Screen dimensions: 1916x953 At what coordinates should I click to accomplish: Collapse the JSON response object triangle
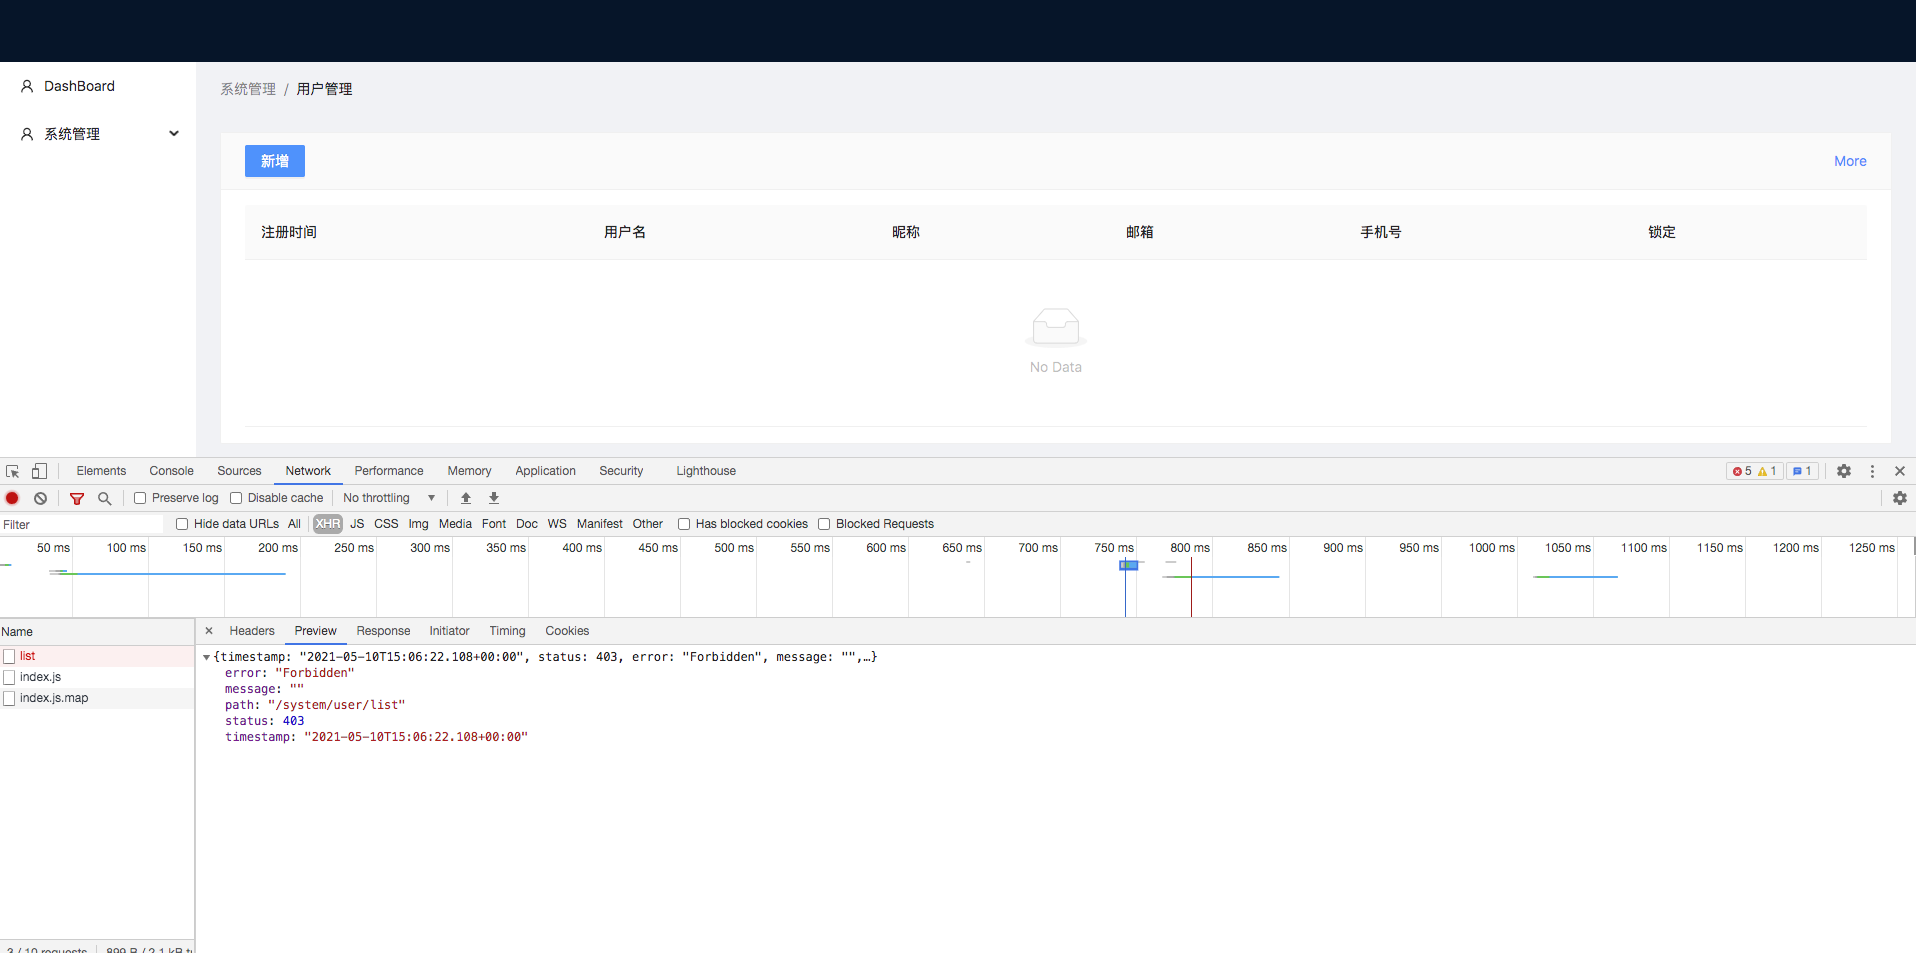tap(206, 658)
